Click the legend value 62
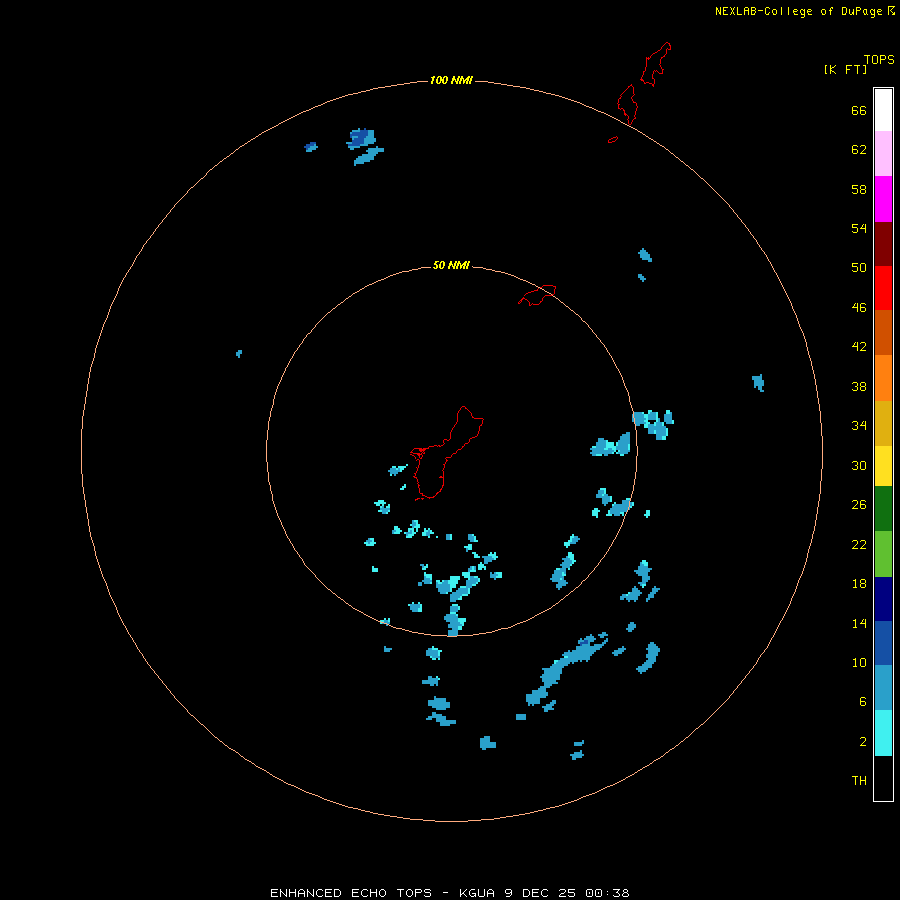This screenshot has width=900, height=900. point(859,150)
